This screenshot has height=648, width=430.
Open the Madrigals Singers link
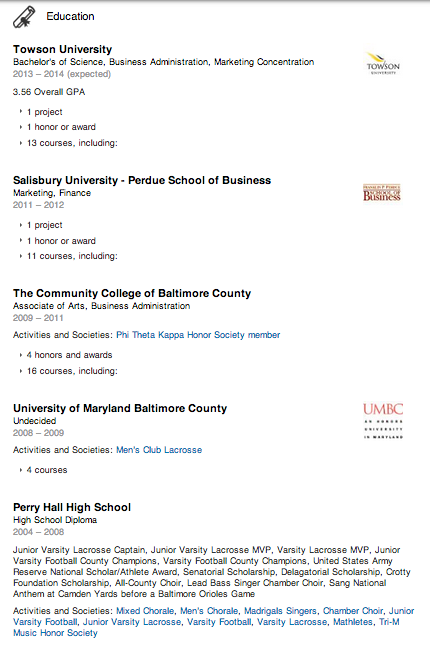pos(280,611)
